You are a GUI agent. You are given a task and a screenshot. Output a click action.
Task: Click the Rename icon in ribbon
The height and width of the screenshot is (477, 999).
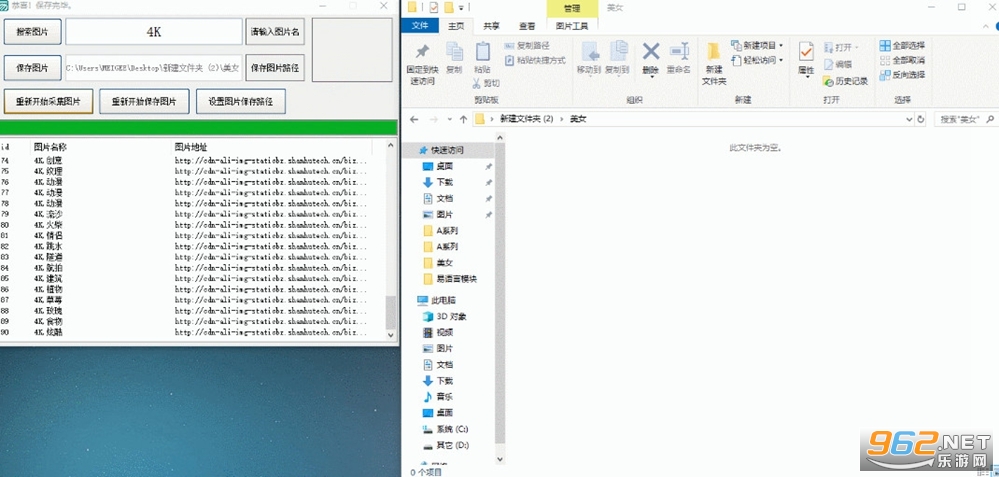(x=679, y=52)
